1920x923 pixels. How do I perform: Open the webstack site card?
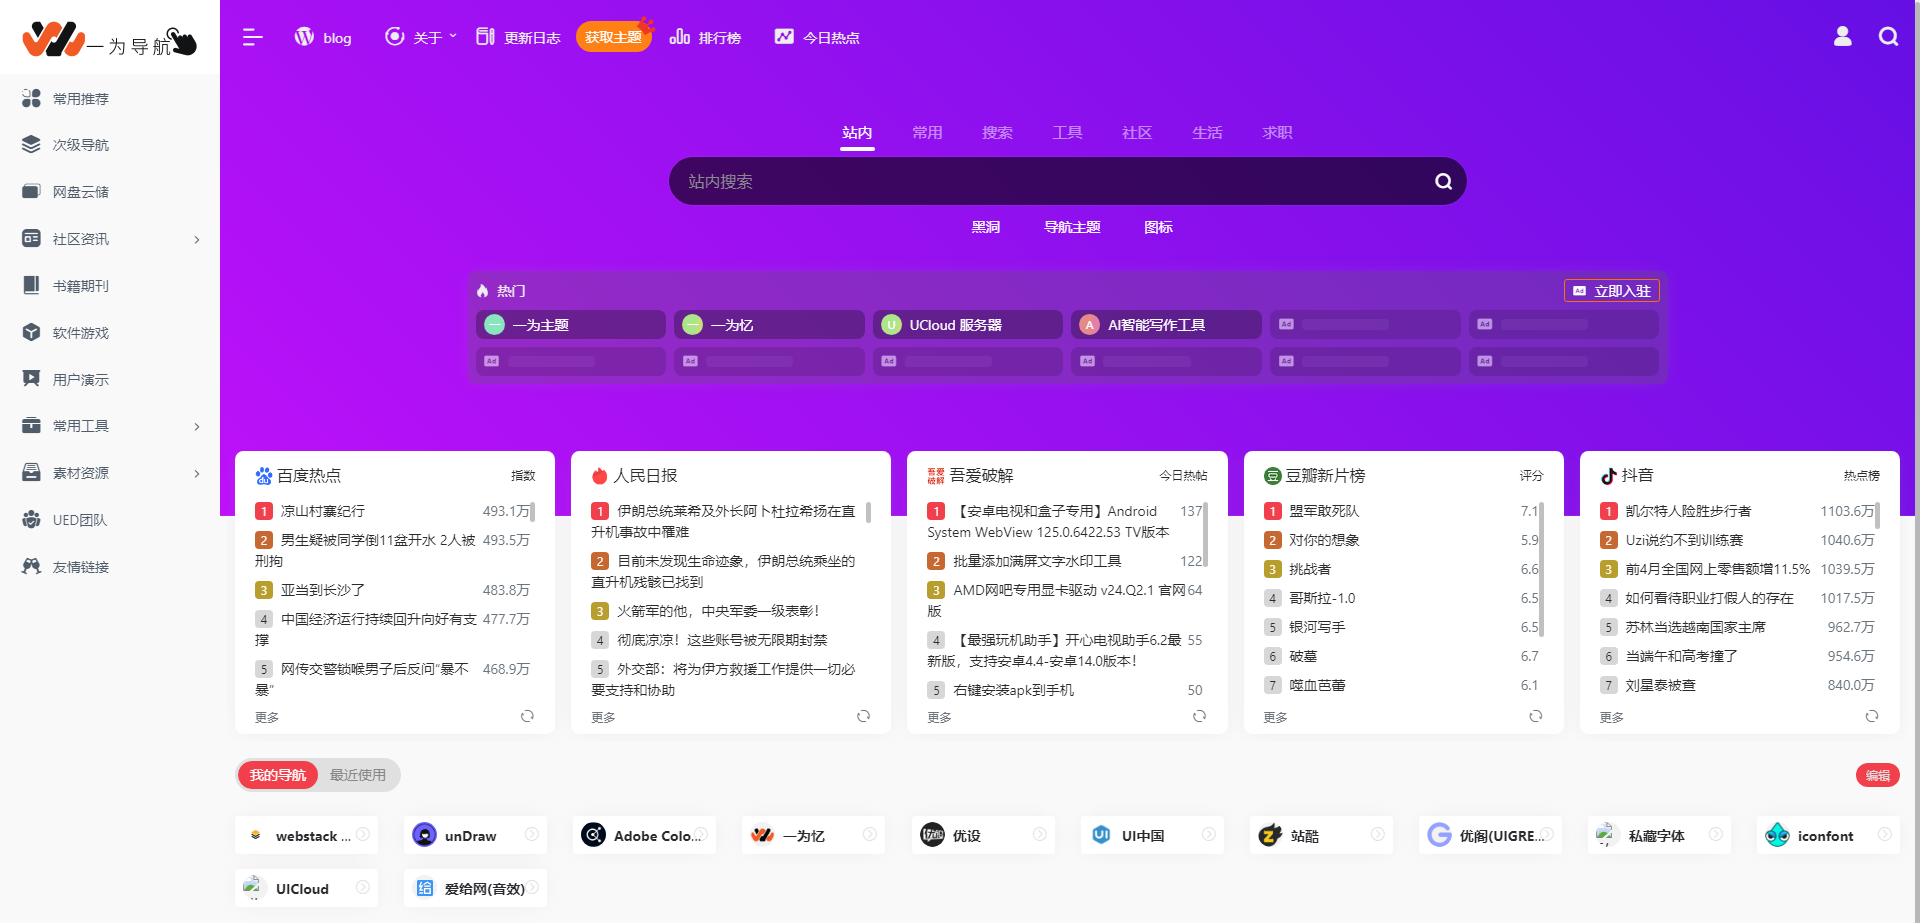(306, 835)
